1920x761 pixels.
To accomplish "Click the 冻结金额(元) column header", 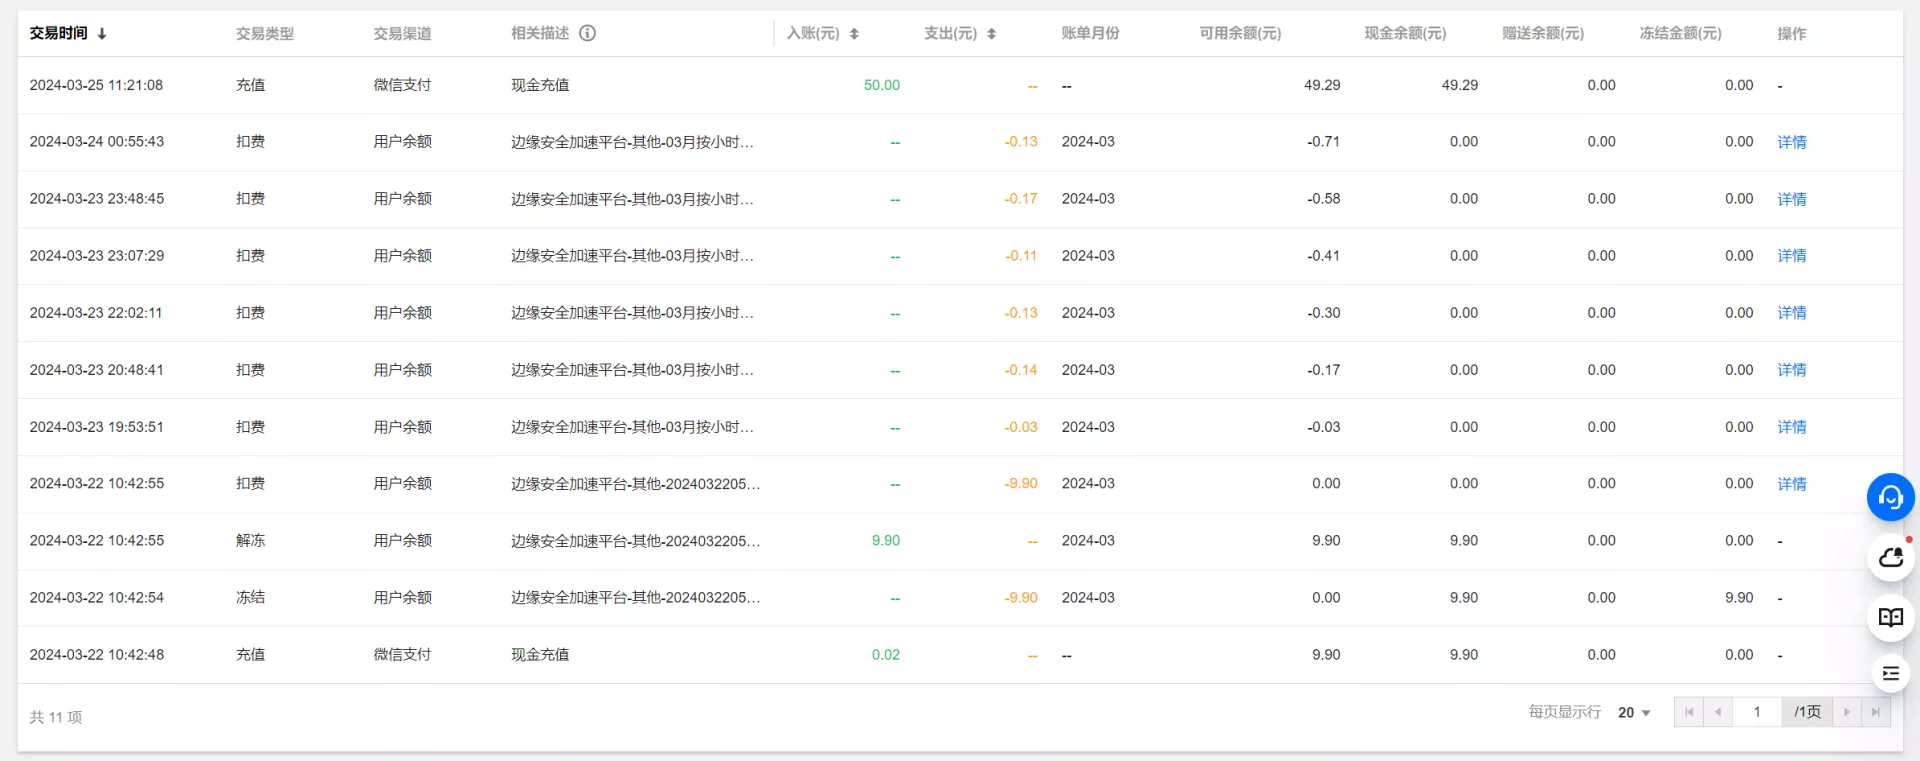I will (1680, 33).
